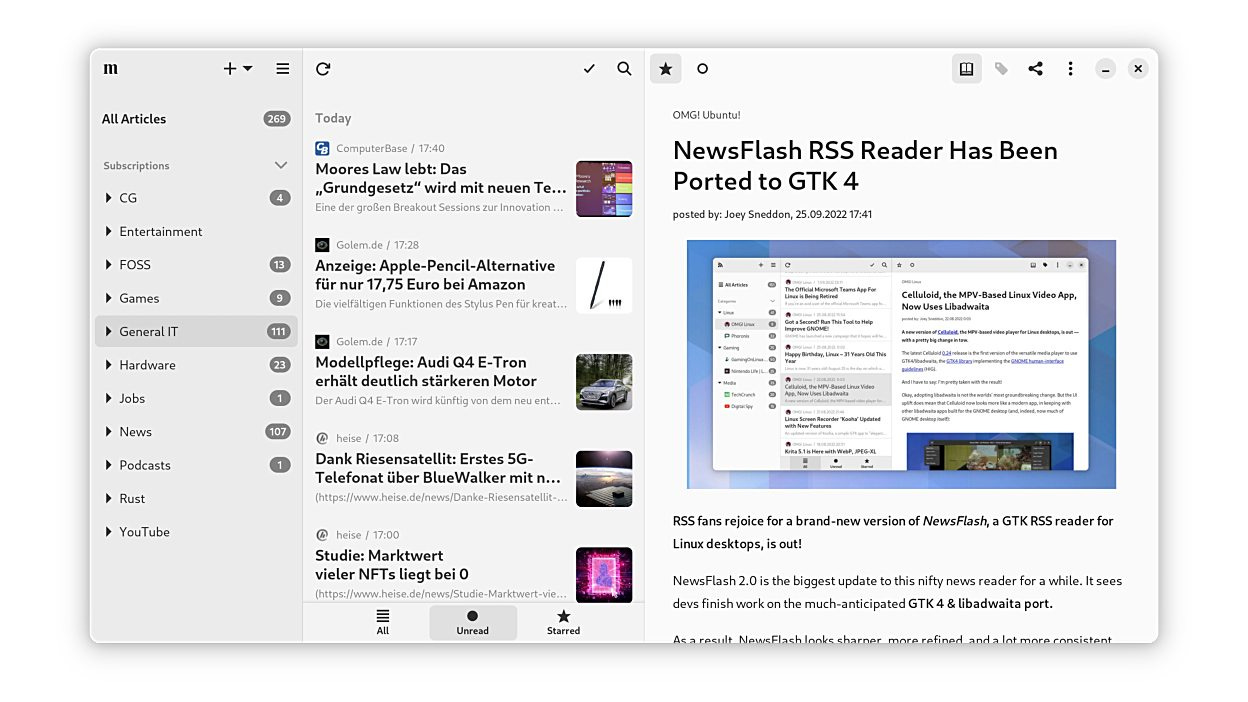Click article title NewsFlash RSS Reader

[865, 166]
